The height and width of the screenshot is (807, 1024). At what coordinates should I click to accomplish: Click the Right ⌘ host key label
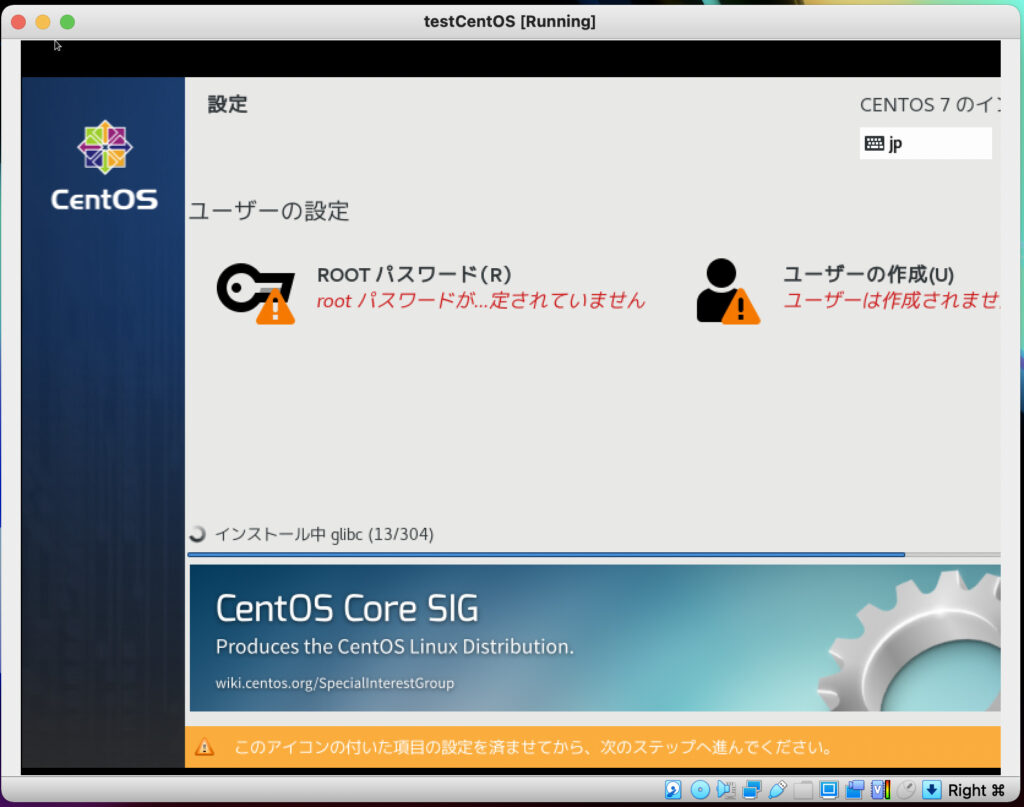point(976,790)
